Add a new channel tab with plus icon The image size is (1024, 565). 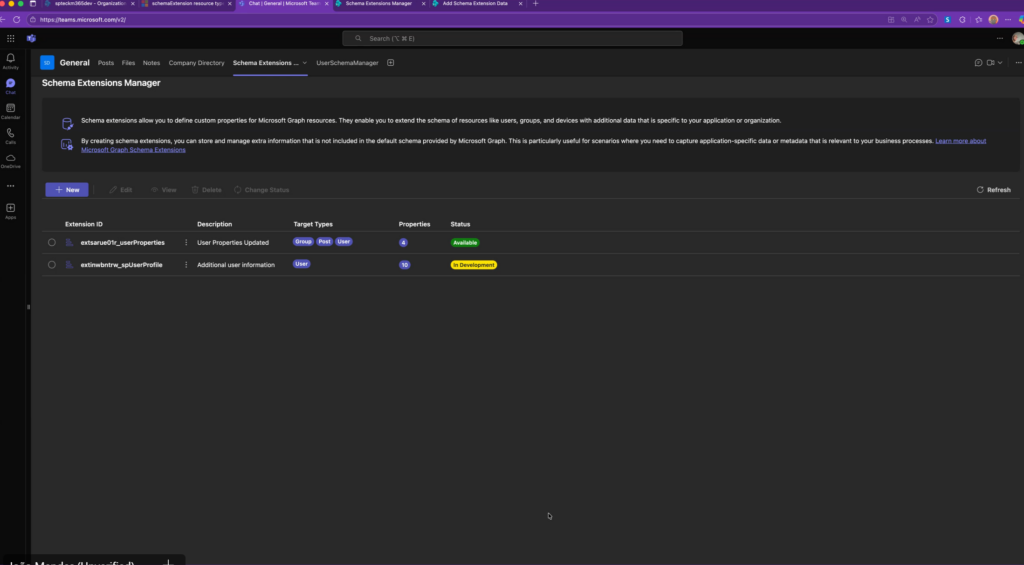tap(391, 63)
